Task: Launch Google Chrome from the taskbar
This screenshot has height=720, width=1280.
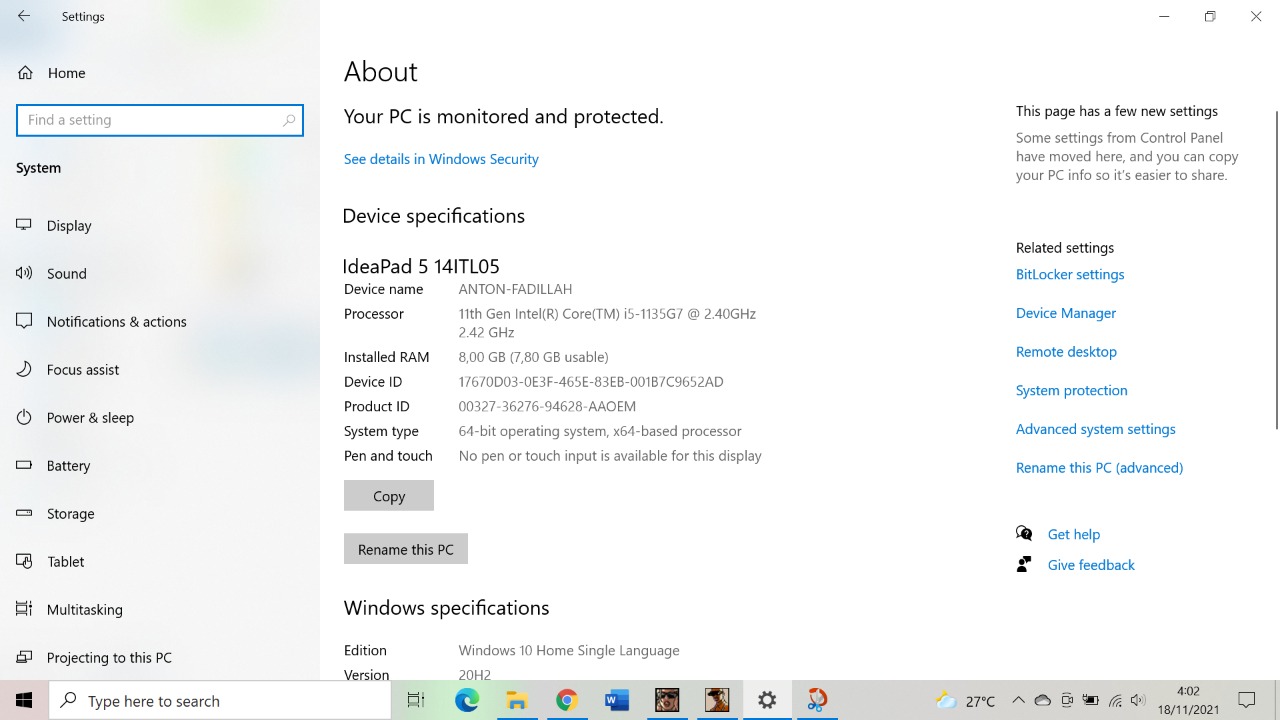Action: tap(567, 700)
